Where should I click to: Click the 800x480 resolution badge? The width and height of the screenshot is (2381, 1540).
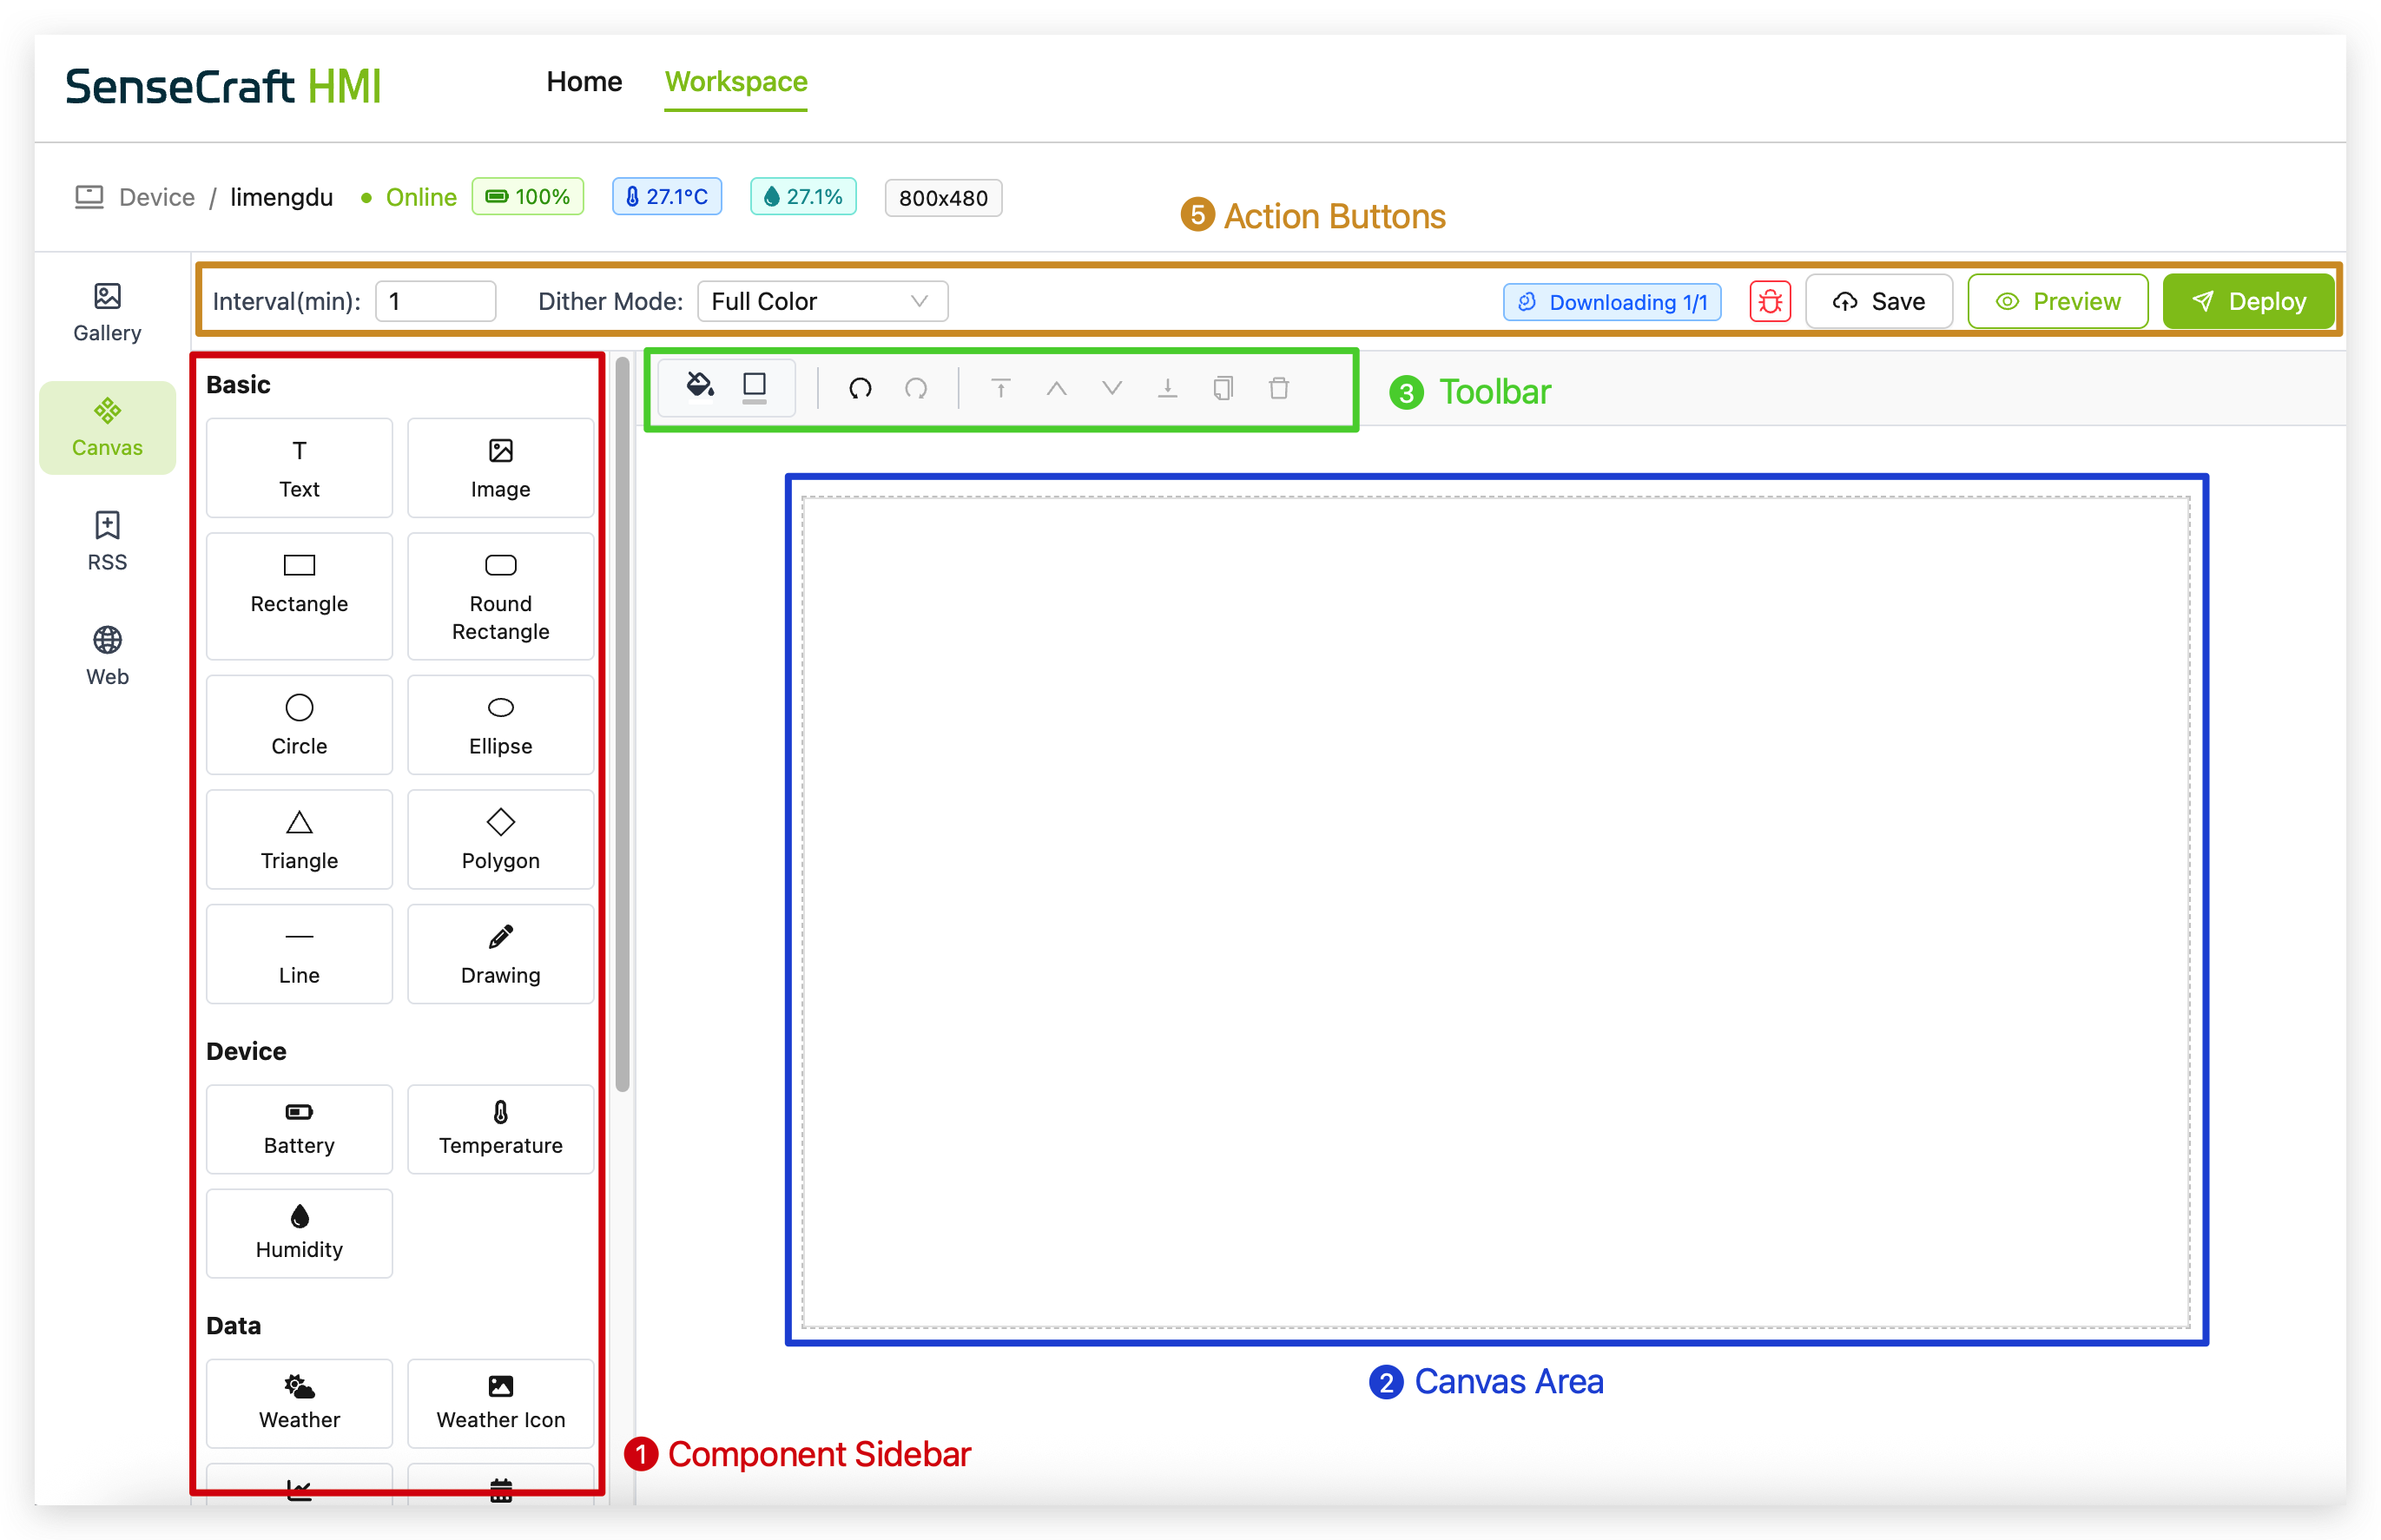click(x=942, y=197)
